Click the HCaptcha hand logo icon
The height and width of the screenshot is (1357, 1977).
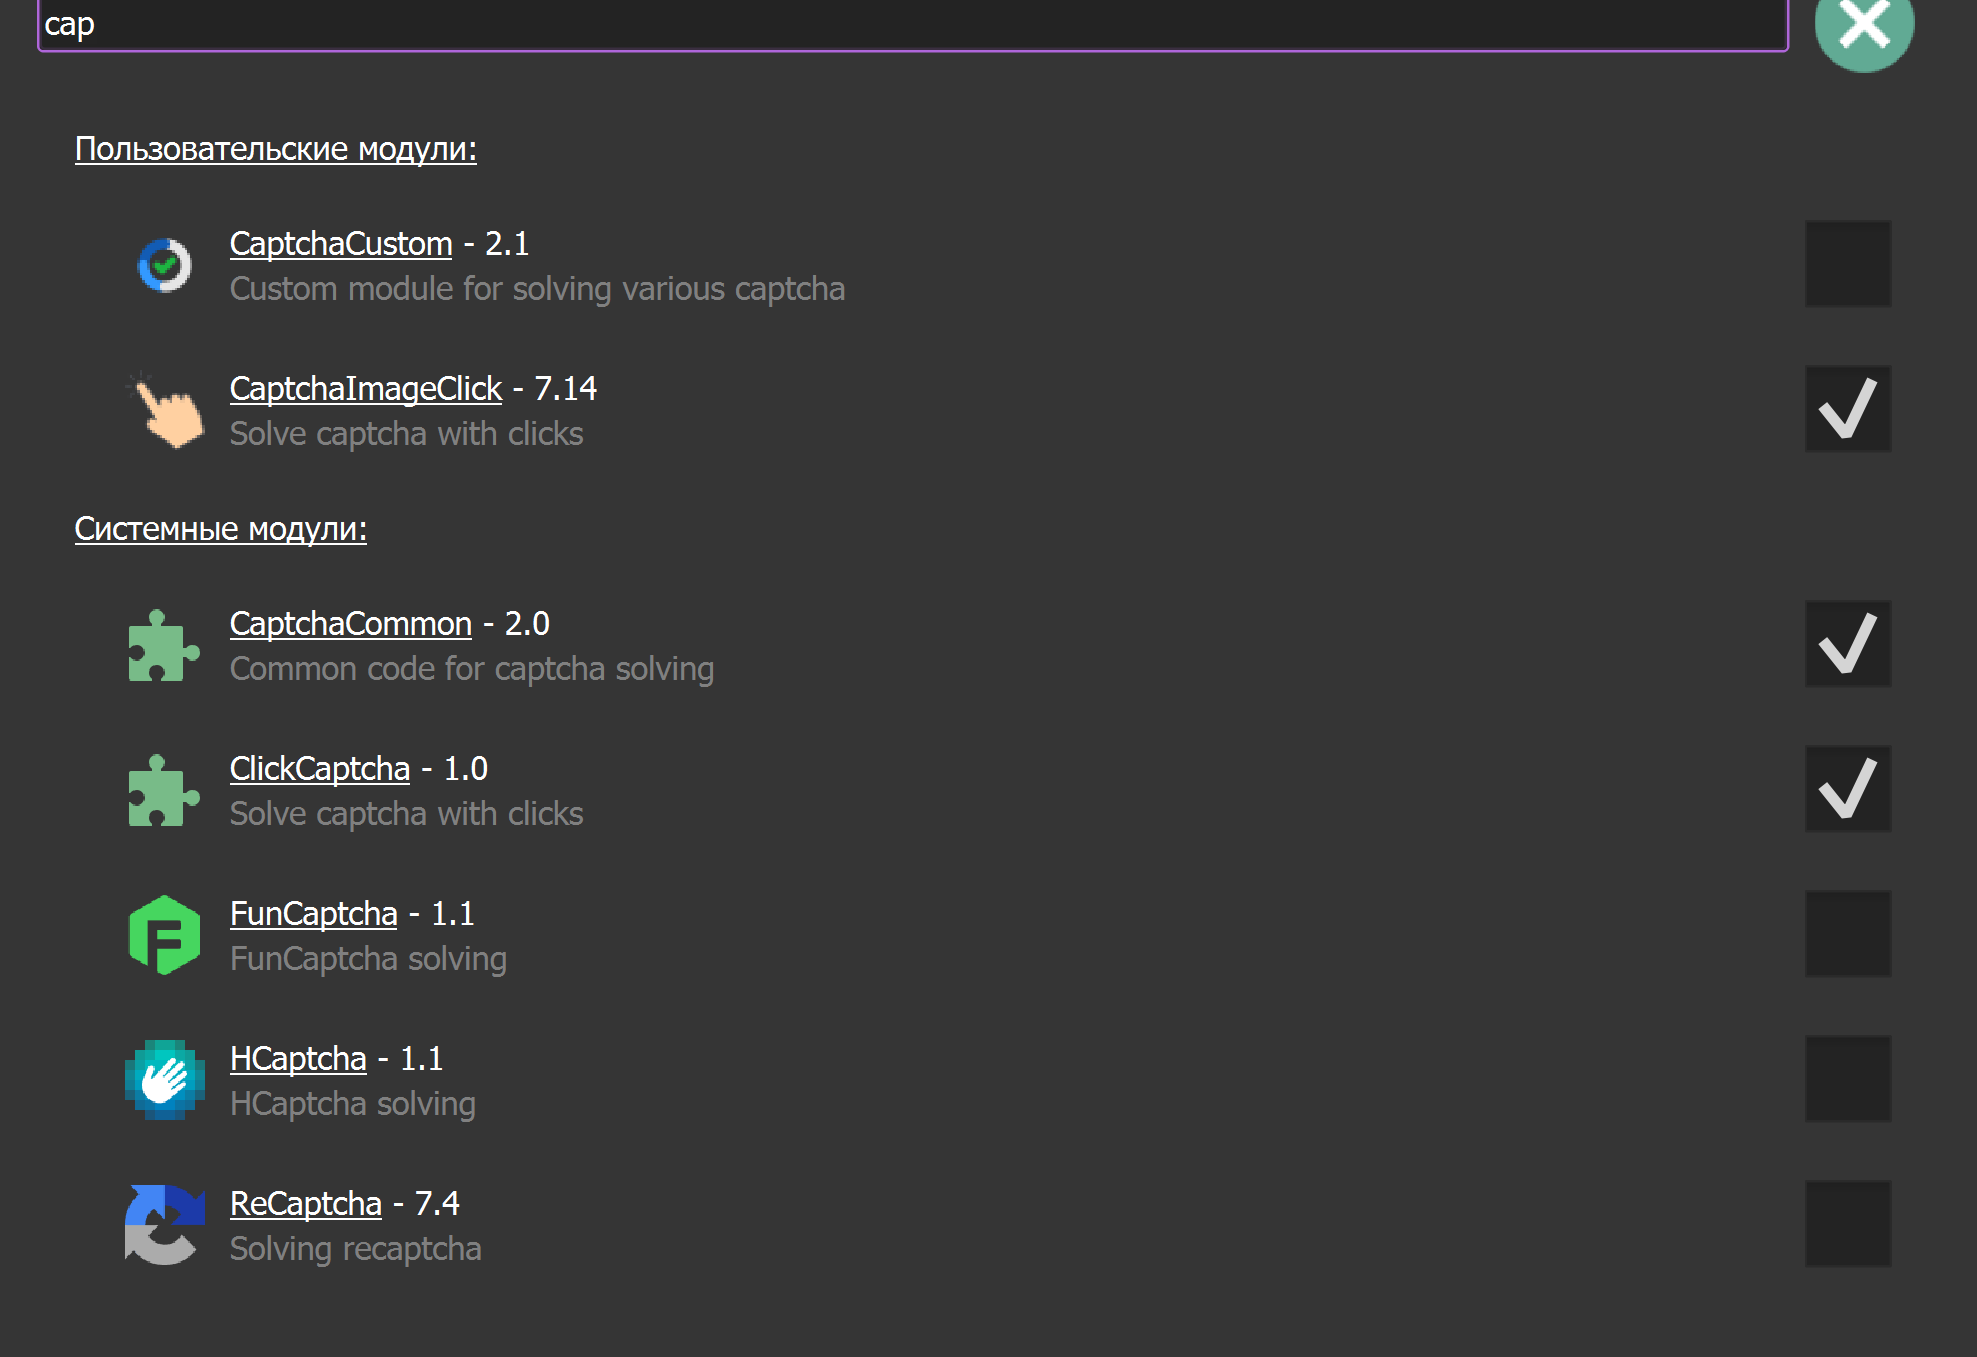[x=164, y=1080]
